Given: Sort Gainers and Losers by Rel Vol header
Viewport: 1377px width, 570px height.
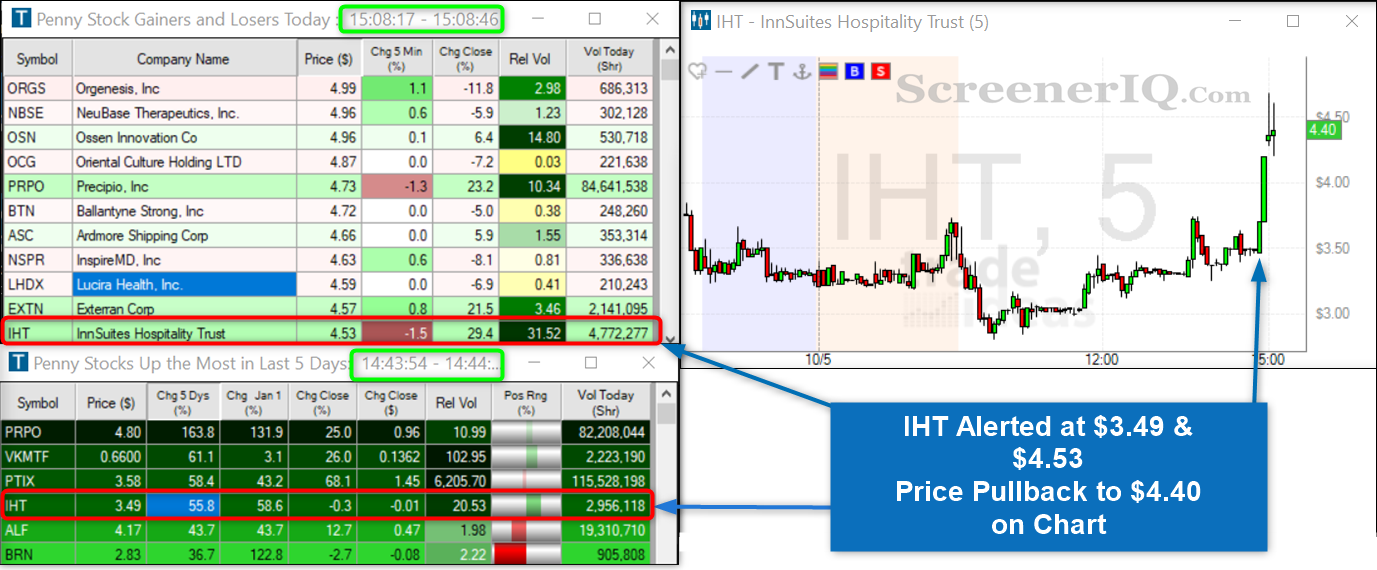Looking at the screenshot, I should pyautogui.click(x=529, y=60).
